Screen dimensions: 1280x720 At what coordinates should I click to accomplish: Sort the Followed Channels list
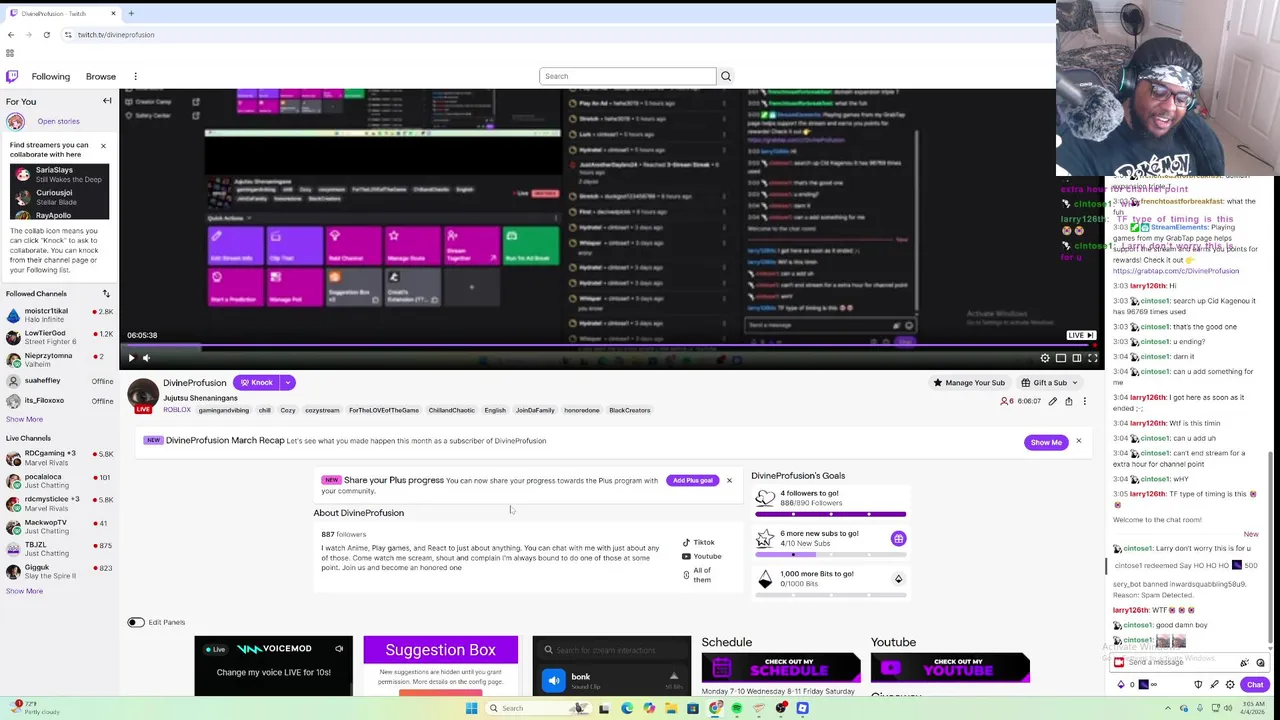pos(106,294)
